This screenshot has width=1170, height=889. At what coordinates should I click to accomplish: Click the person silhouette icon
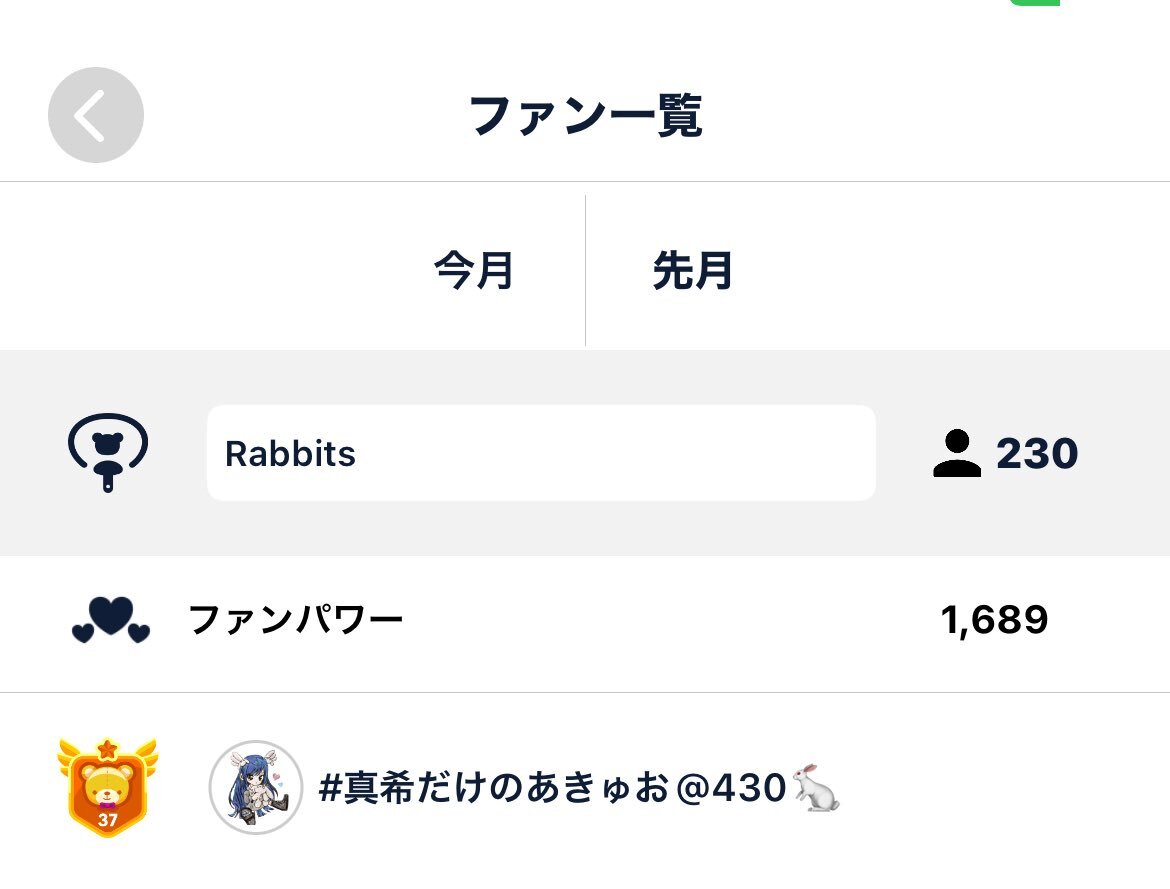(957, 453)
